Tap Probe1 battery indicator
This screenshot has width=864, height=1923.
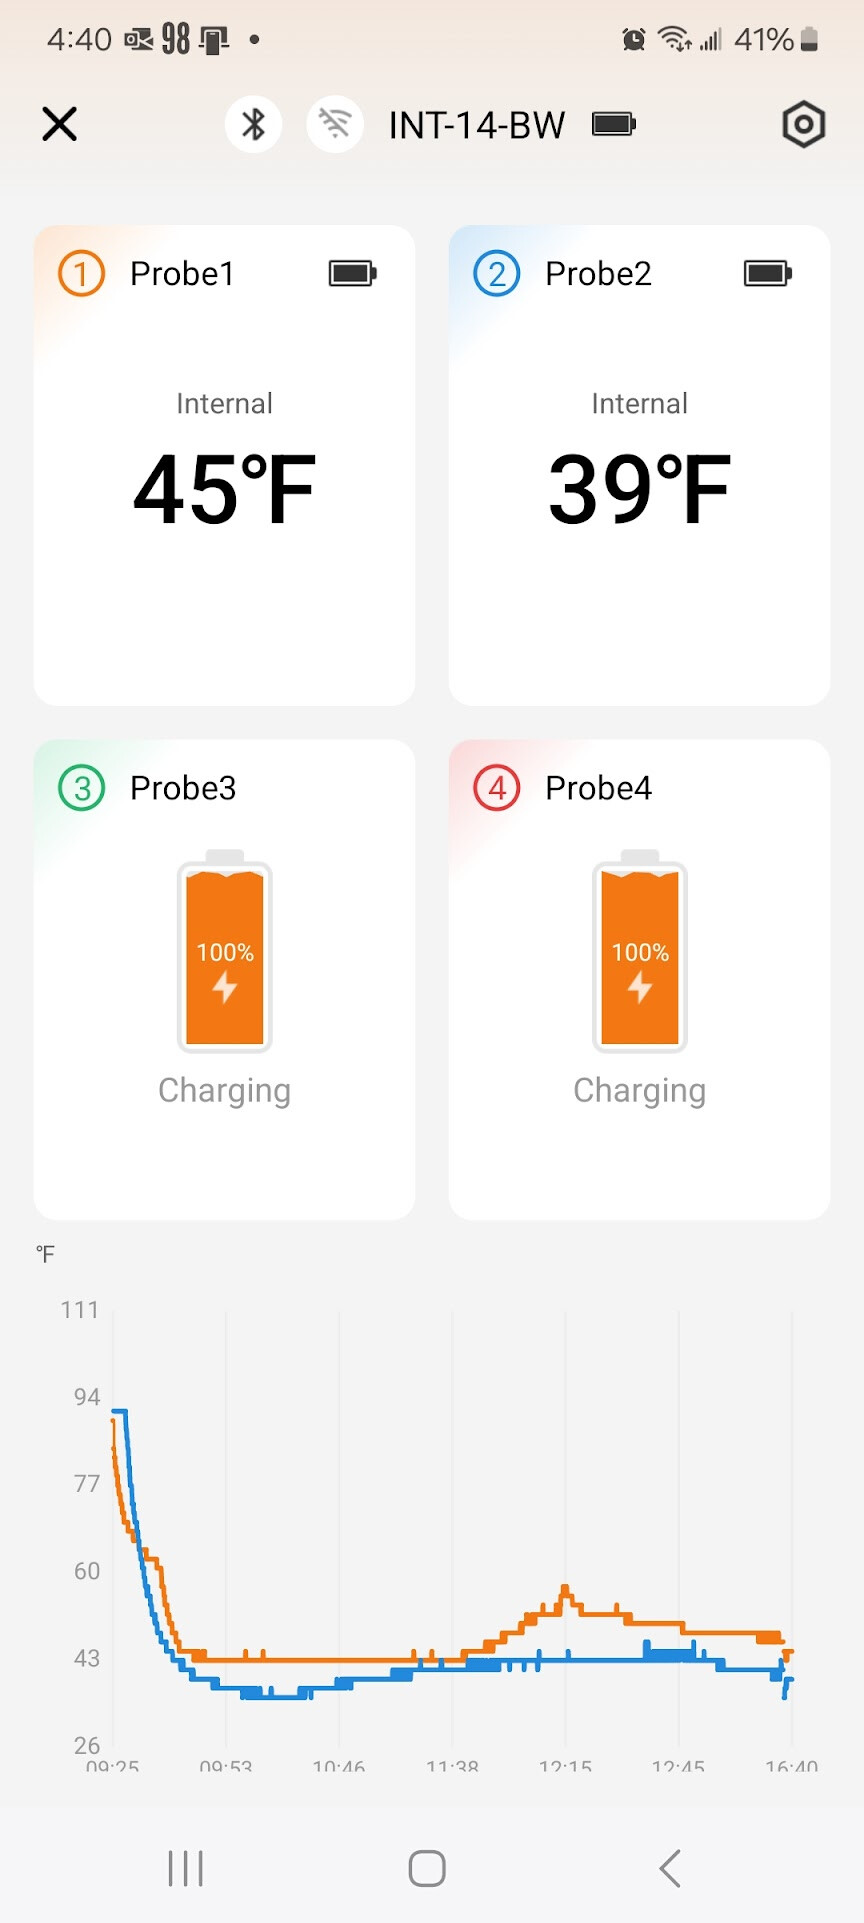[x=352, y=273]
